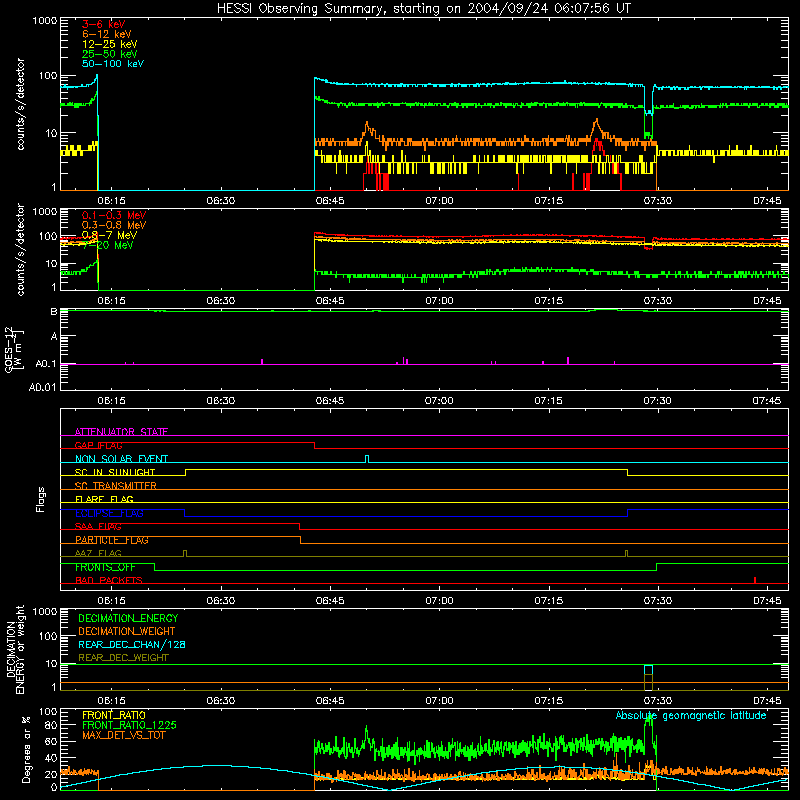Click the AAZ_FLAG label
800x800 pixels.
(98, 553)
